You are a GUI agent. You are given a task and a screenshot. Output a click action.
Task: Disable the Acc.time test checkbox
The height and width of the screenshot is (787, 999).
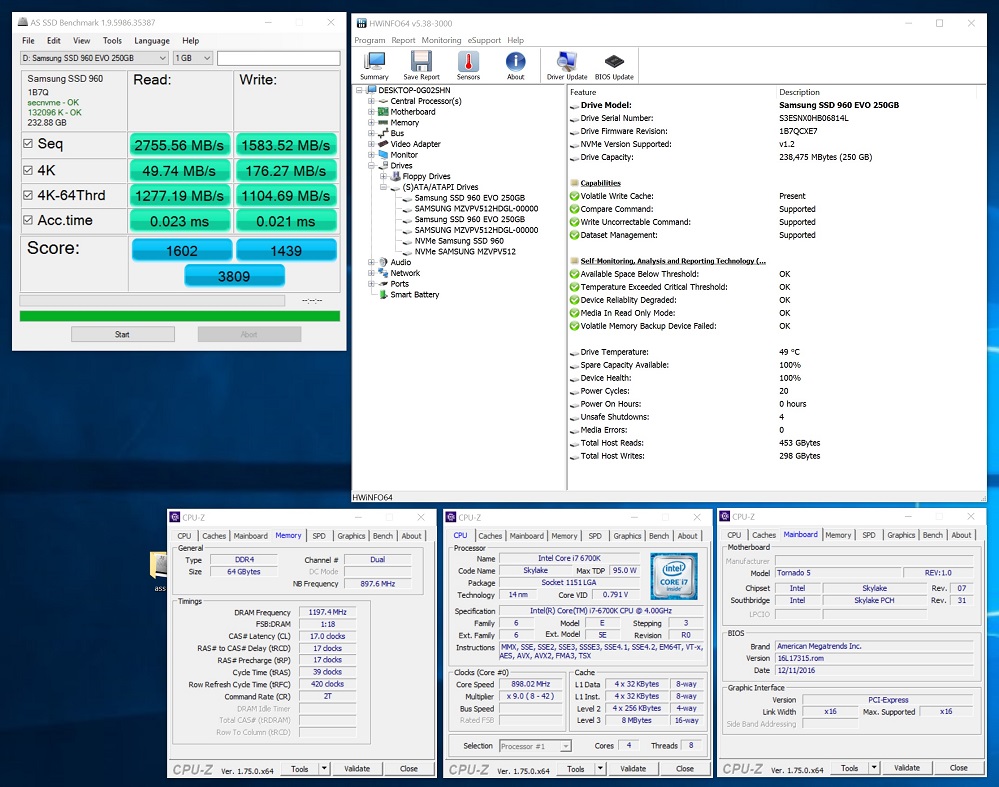pos(28,220)
